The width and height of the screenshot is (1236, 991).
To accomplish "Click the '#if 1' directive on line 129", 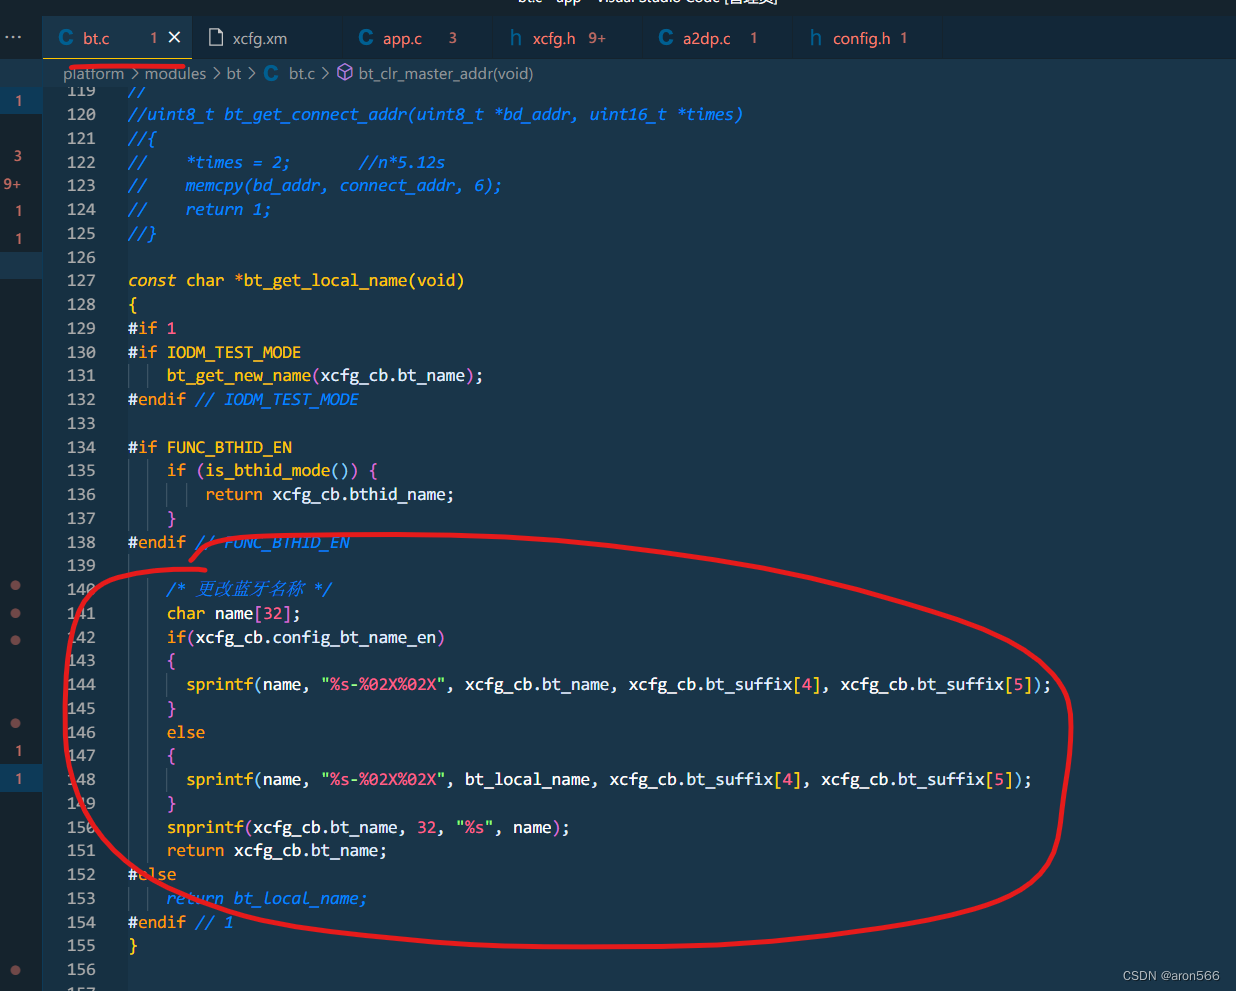I will [x=152, y=329].
